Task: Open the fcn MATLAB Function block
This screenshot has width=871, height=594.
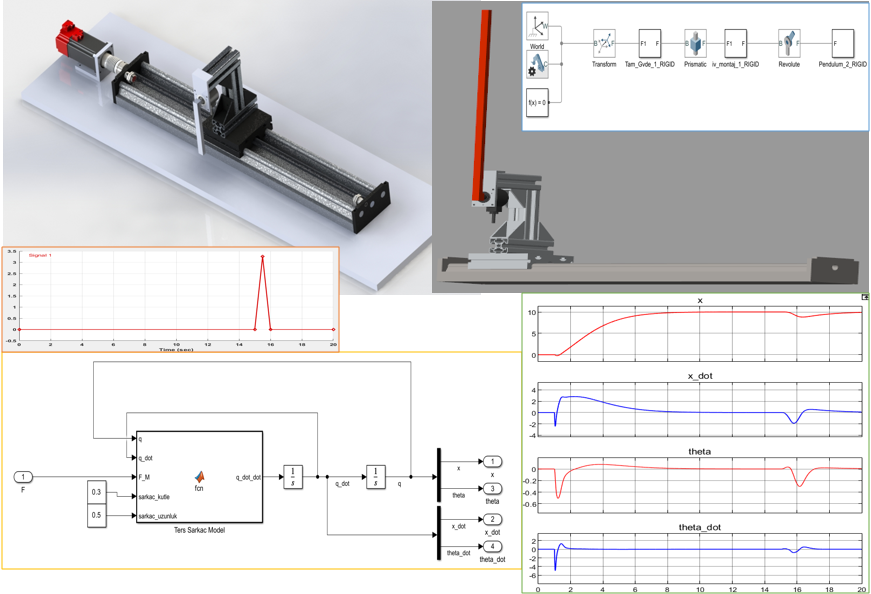Action: point(199,478)
